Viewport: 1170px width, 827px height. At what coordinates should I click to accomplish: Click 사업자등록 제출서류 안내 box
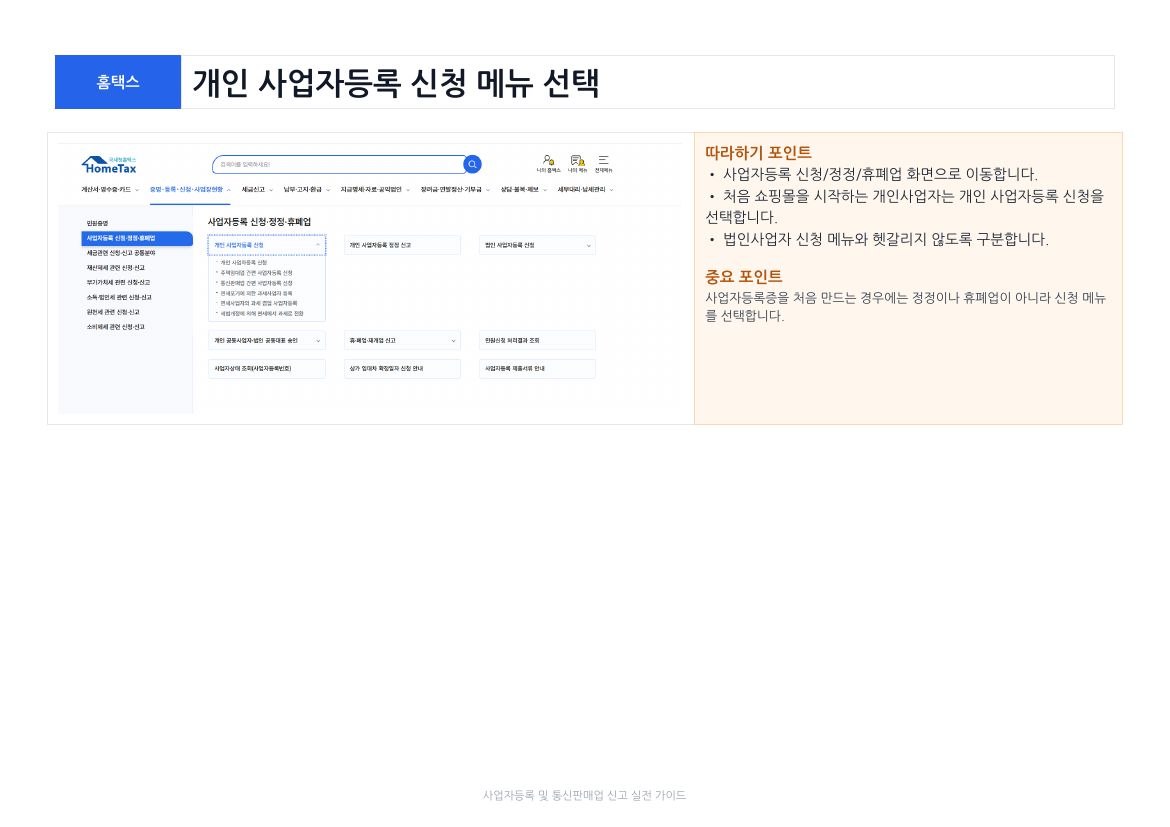tap(537, 369)
